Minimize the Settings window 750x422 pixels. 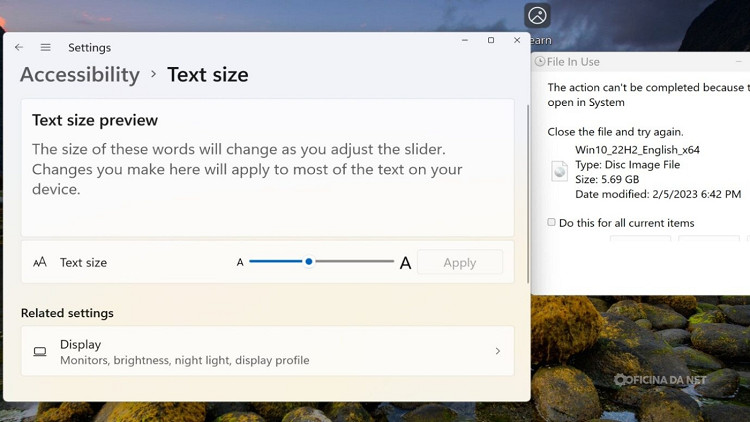click(465, 40)
